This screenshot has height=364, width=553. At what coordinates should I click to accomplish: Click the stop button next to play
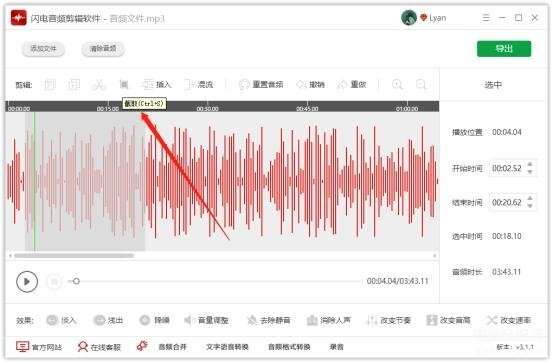pyautogui.click(x=54, y=281)
